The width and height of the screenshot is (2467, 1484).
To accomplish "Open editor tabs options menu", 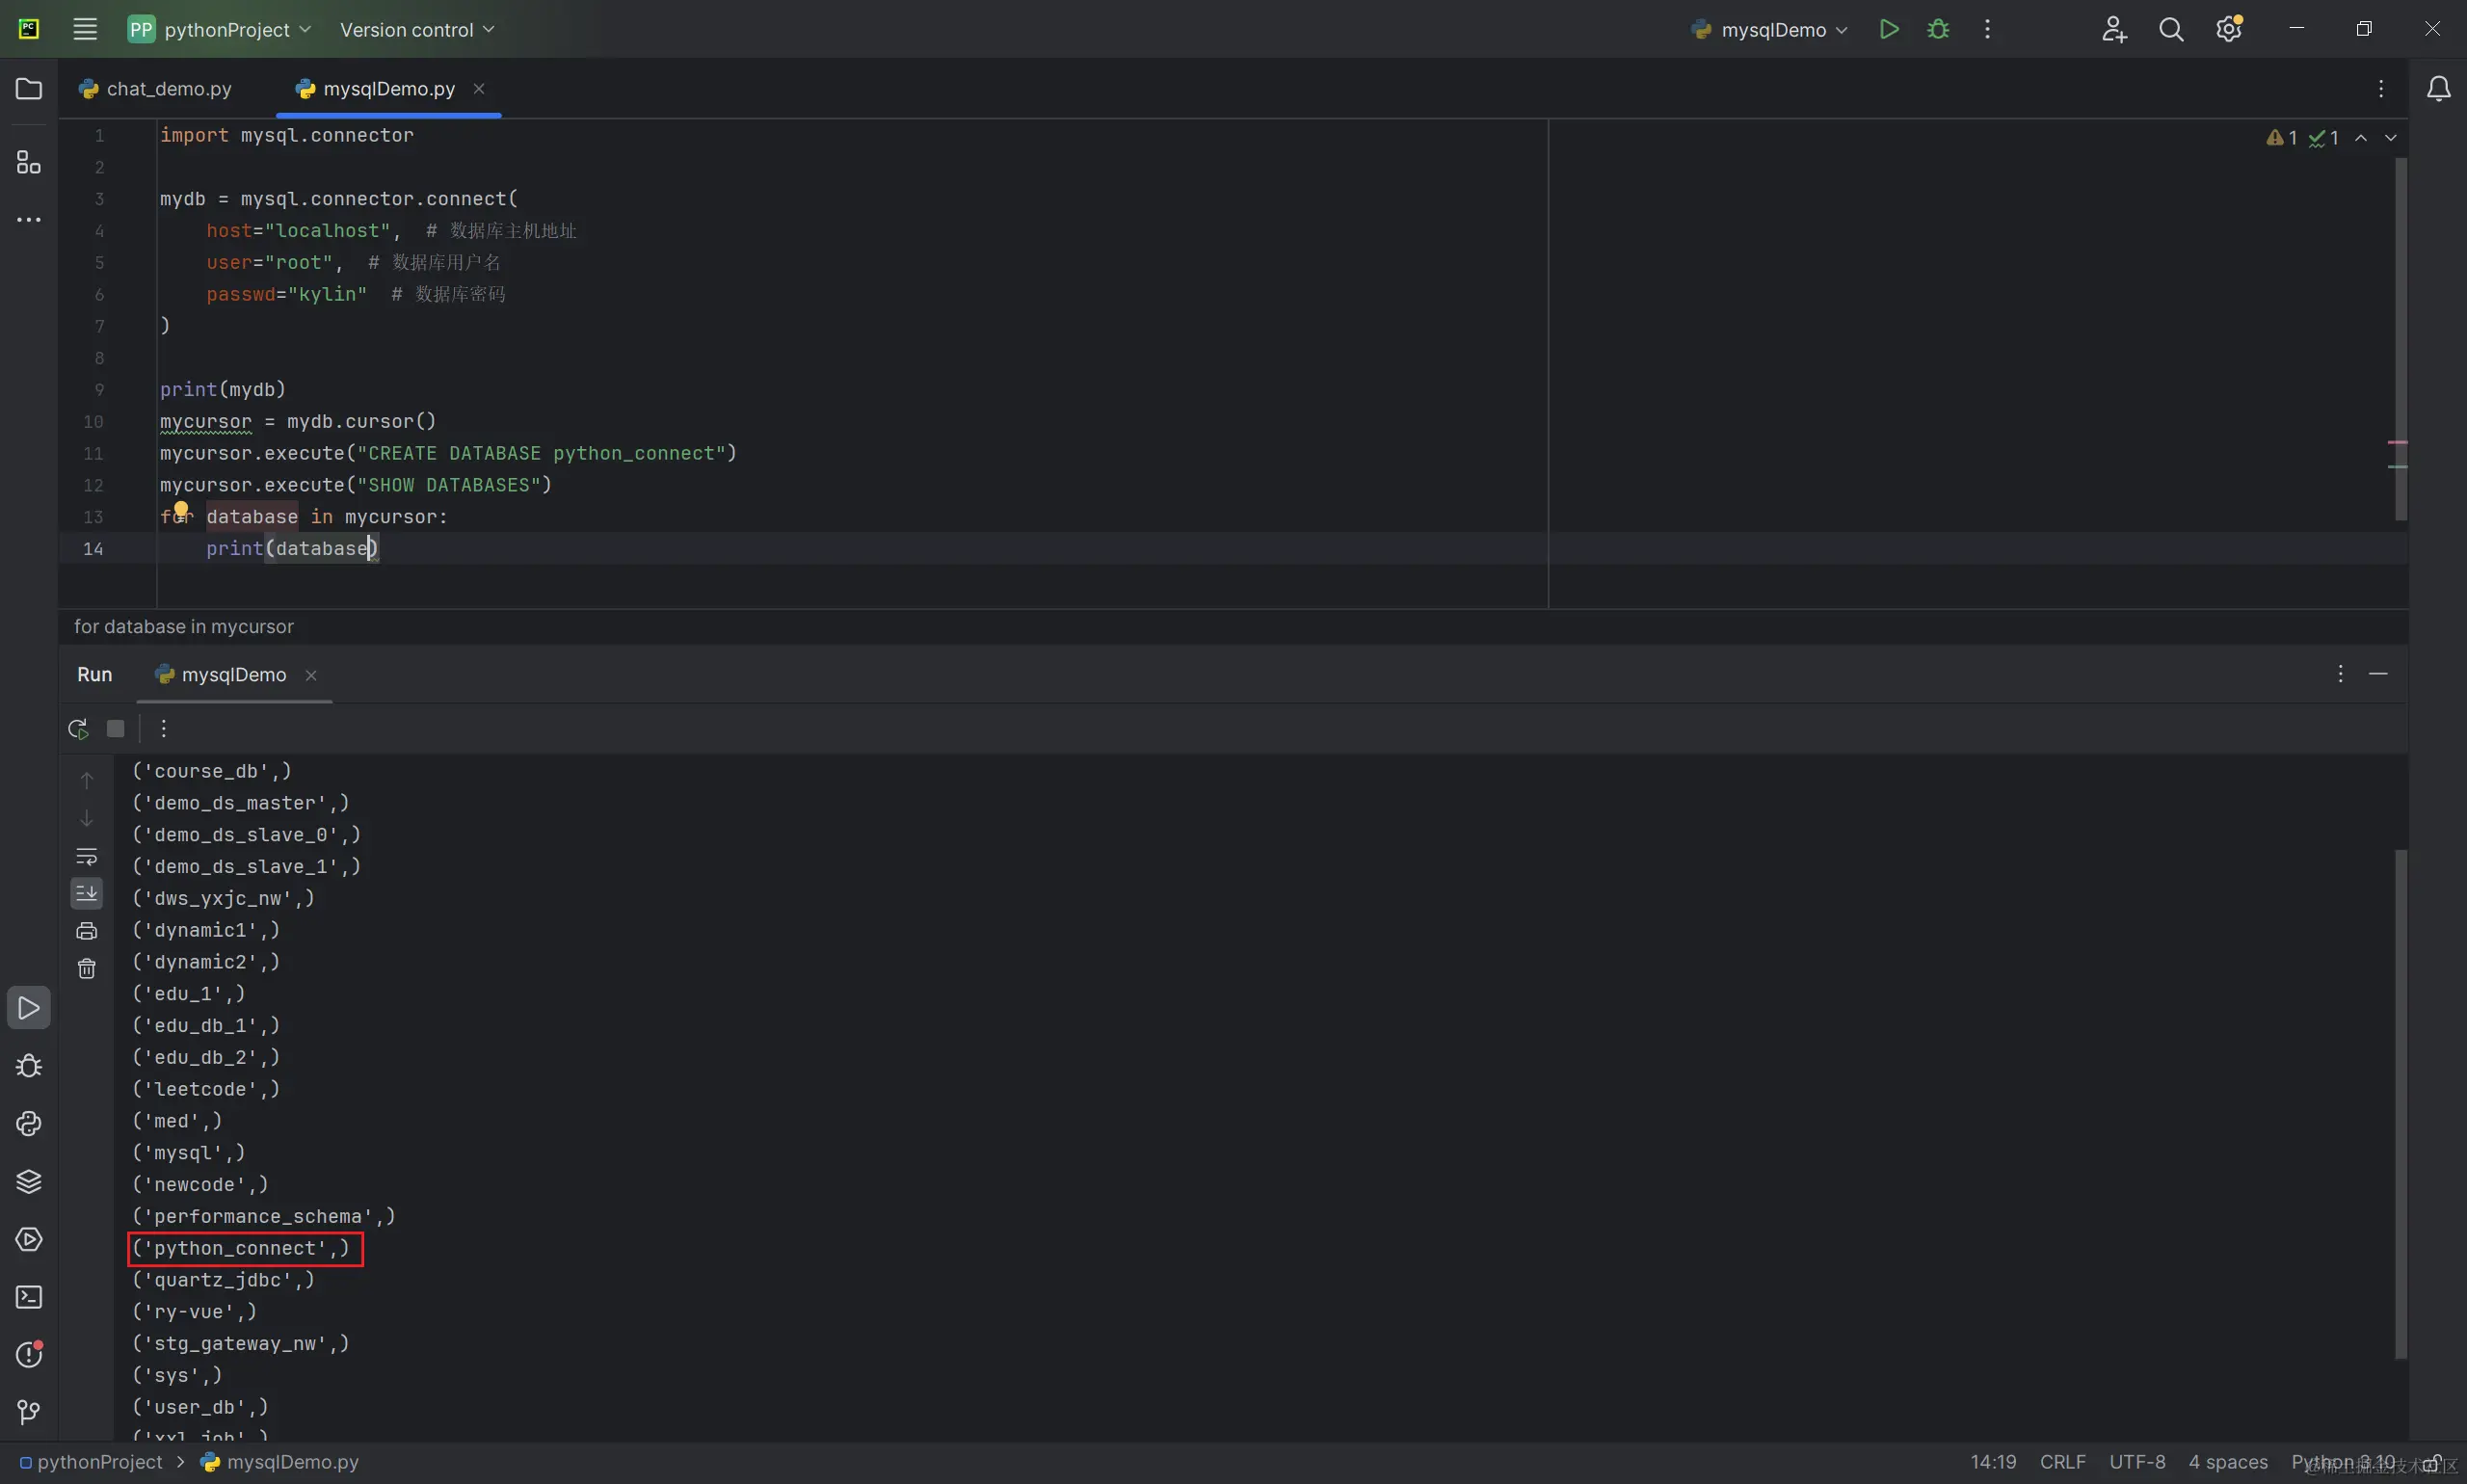I will click(2381, 89).
